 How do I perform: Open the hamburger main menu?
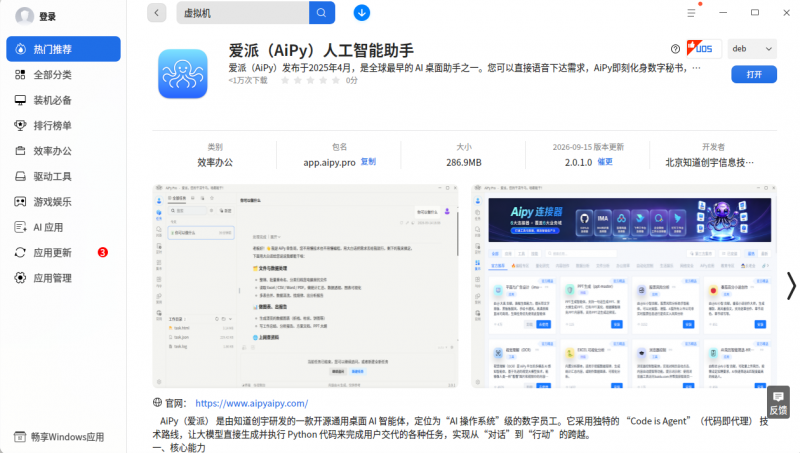coord(691,13)
